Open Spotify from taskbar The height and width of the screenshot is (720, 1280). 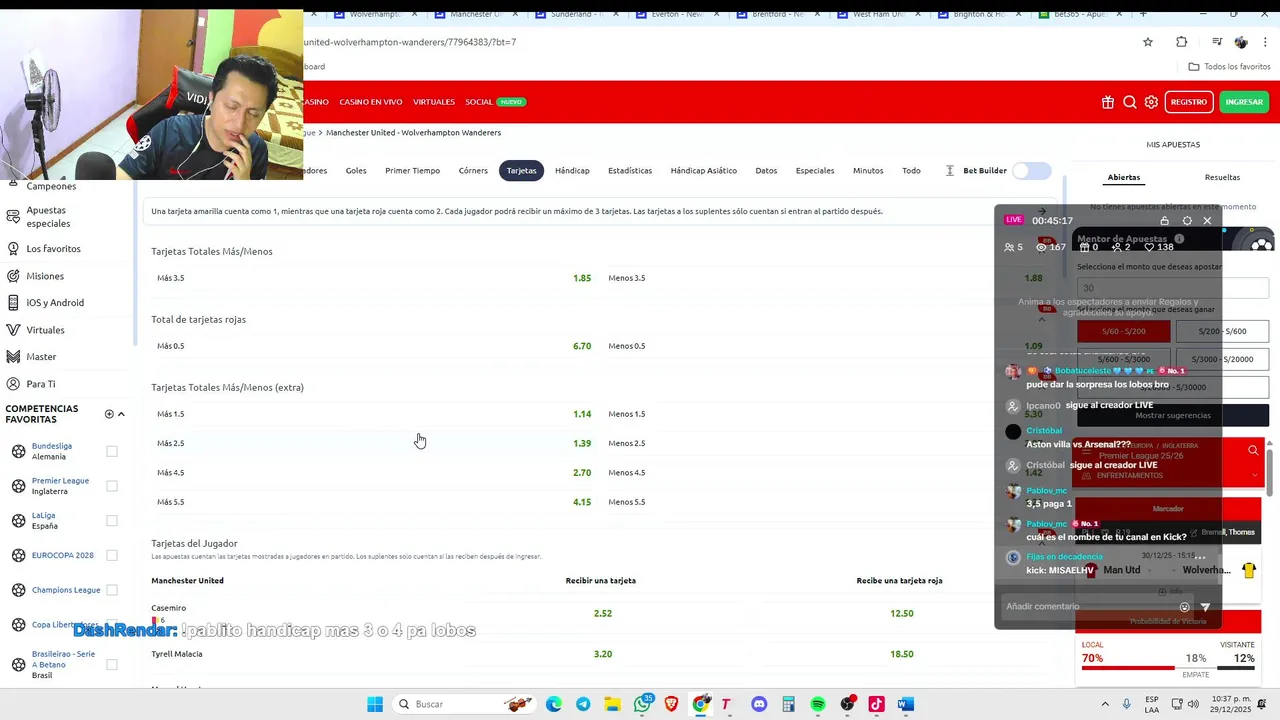[x=818, y=704]
